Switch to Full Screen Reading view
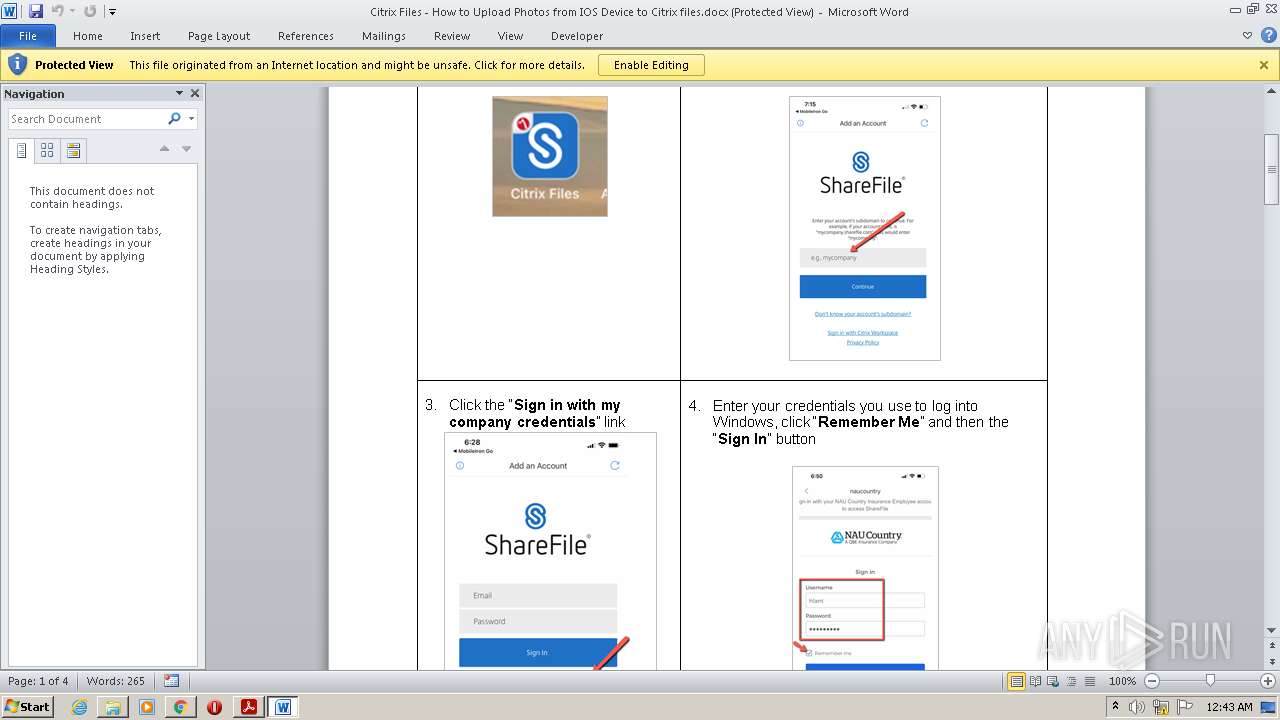The height and width of the screenshot is (720, 1280). pyautogui.click(x=1035, y=681)
